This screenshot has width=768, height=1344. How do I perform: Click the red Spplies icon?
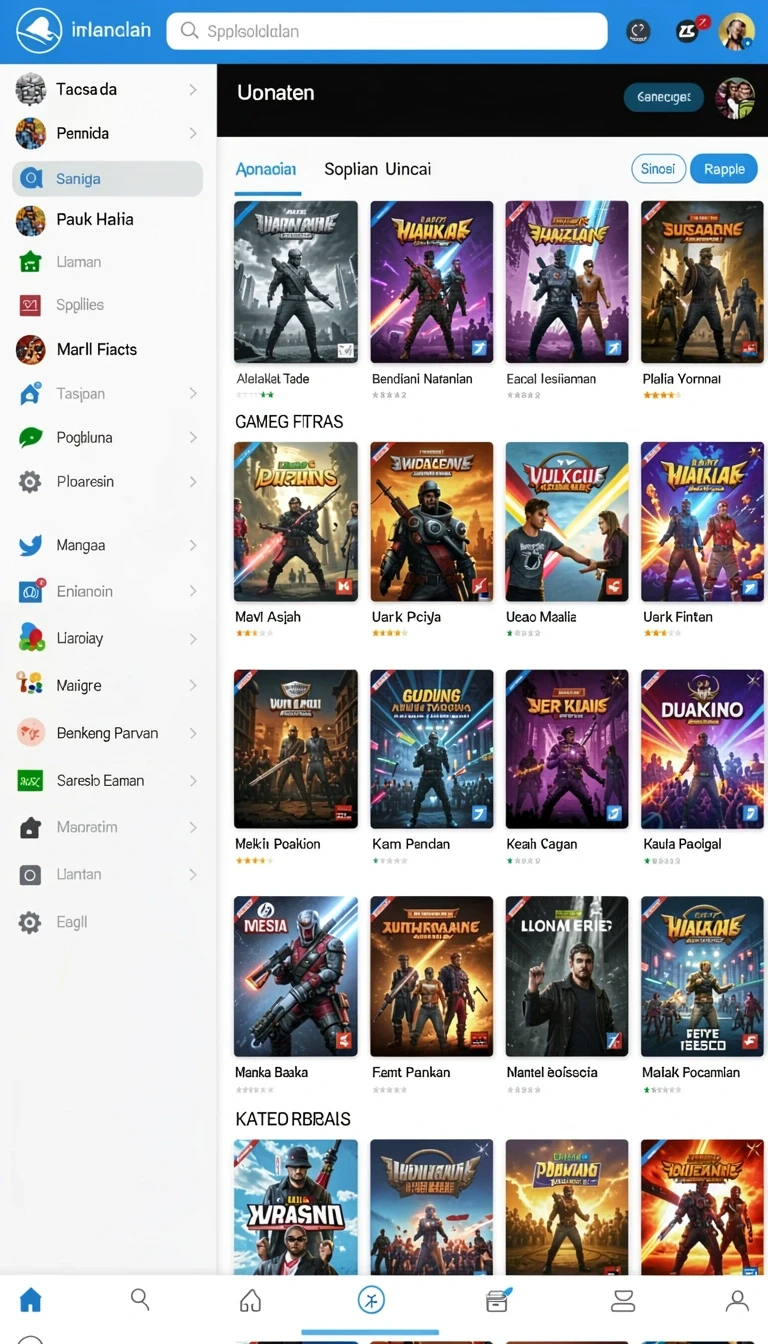(x=30, y=305)
